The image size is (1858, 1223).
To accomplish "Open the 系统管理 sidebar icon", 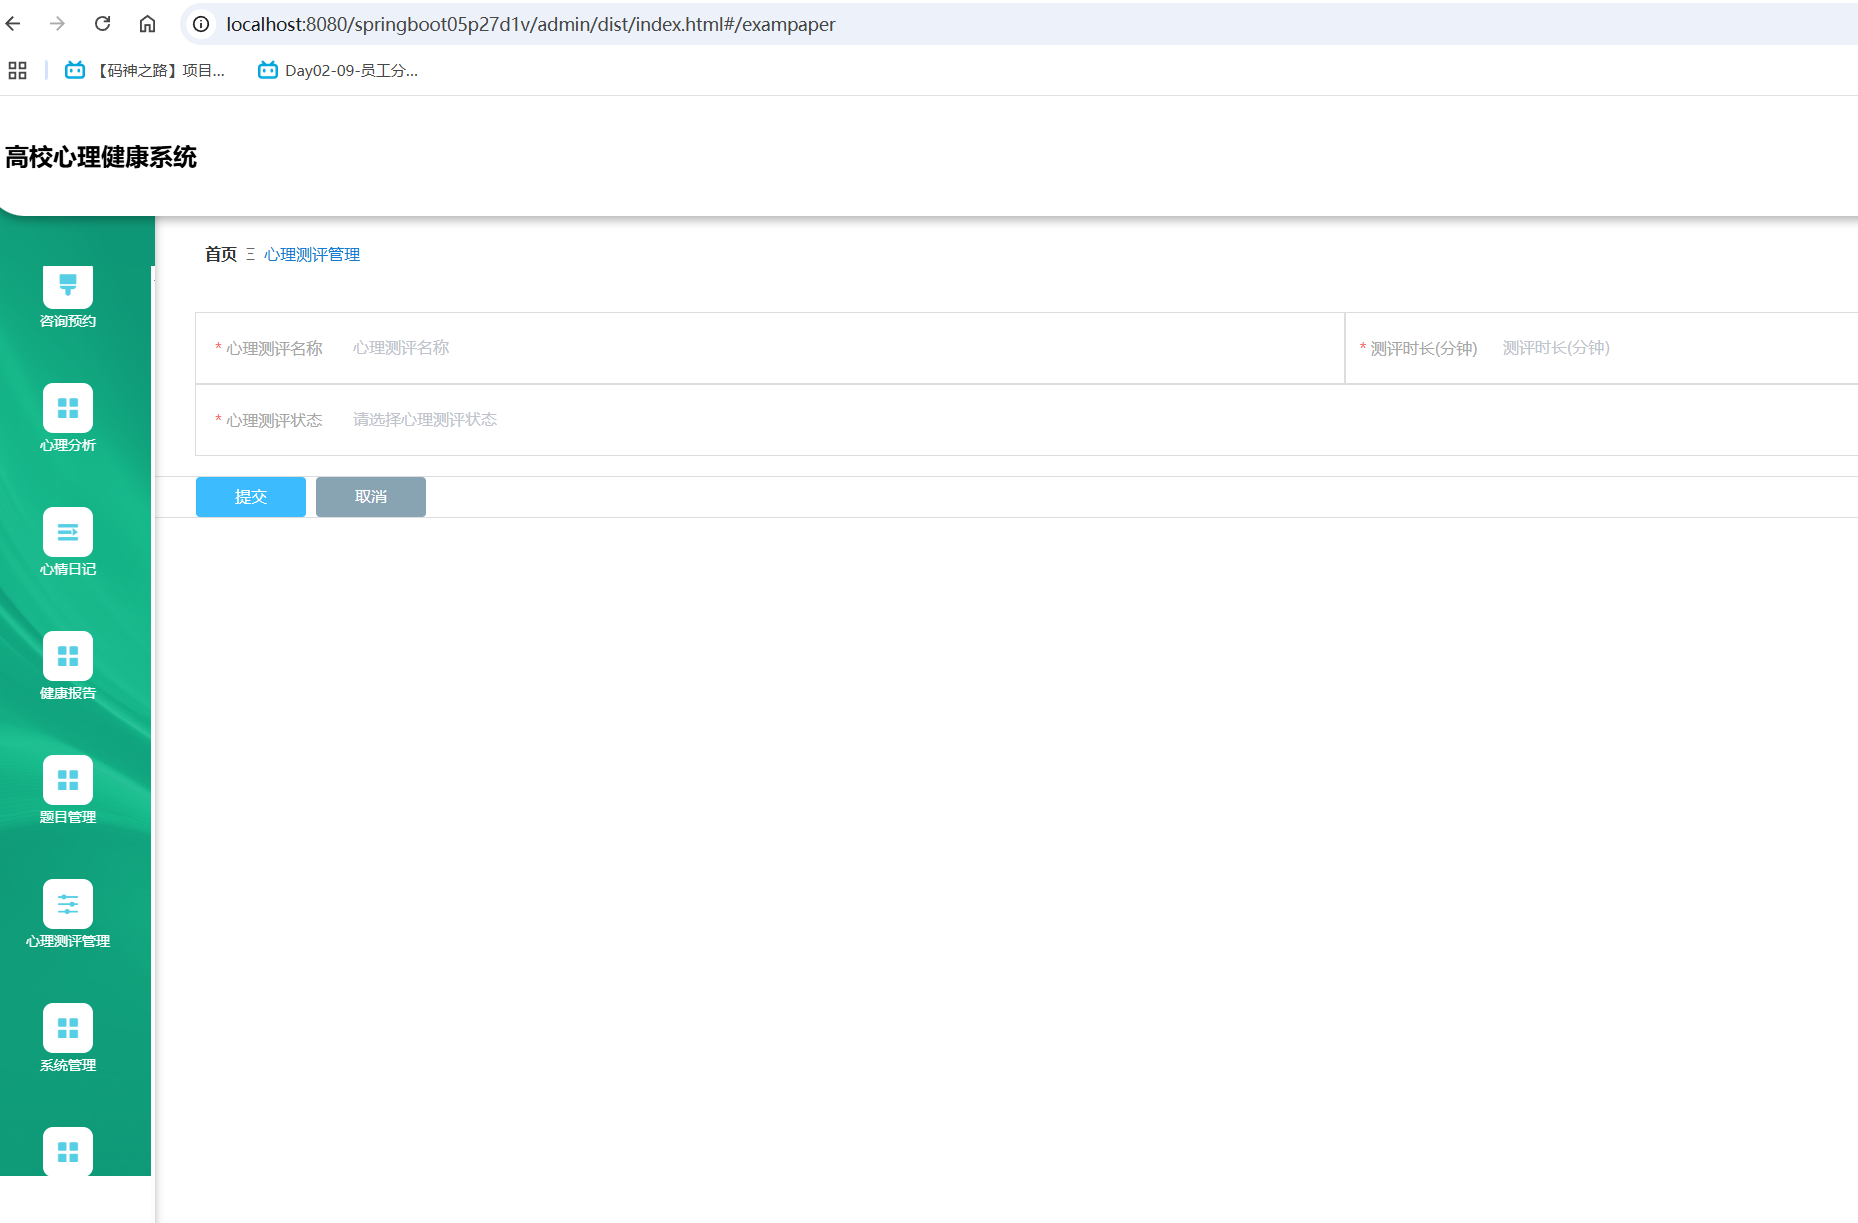I will (68, 1028).
